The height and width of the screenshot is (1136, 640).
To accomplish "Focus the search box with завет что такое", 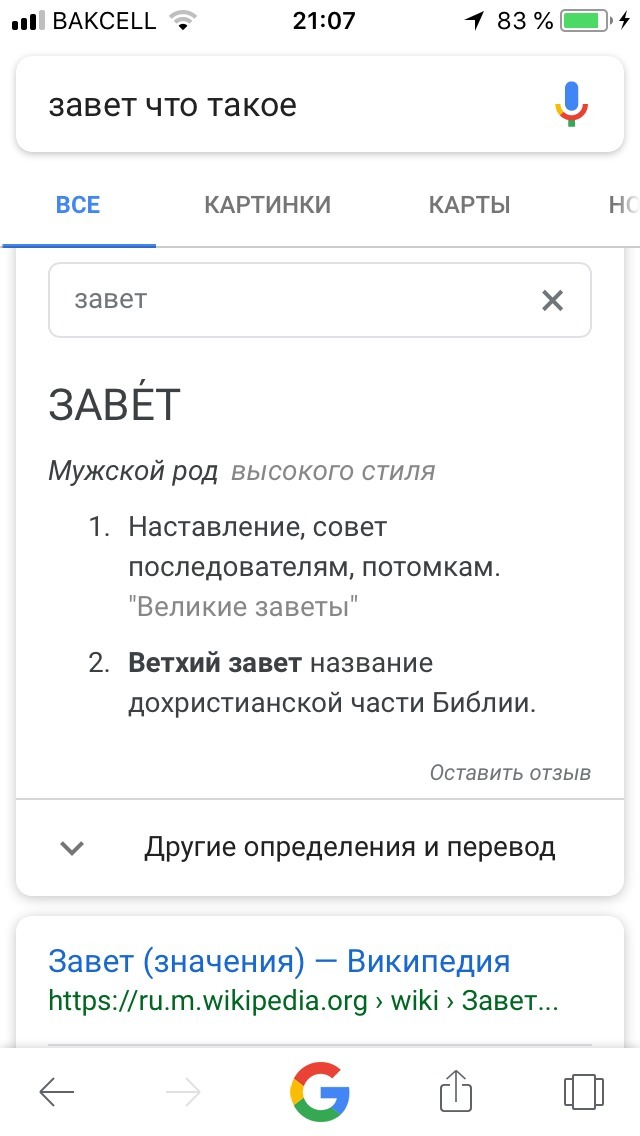I will click(x=283, y=105).
